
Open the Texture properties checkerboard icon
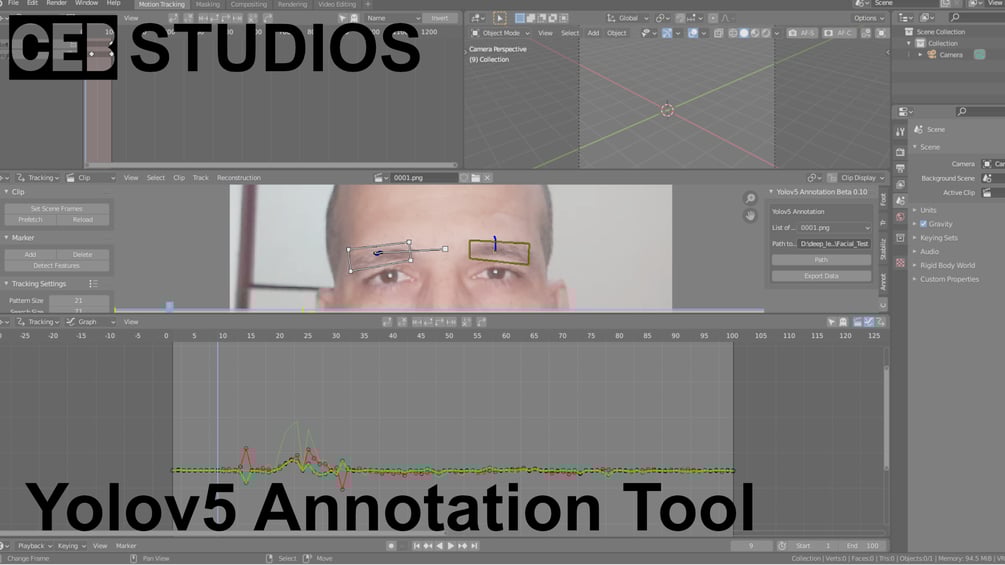(x=900, y=263)
